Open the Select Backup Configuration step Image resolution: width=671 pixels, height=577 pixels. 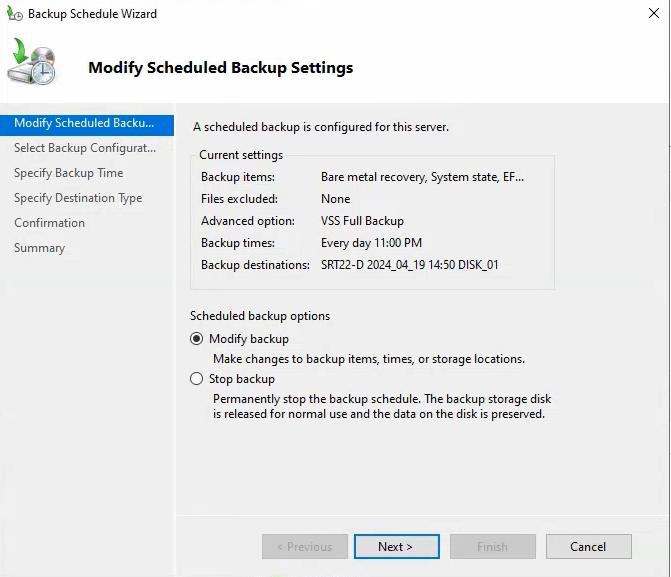(x=85, y=148)
